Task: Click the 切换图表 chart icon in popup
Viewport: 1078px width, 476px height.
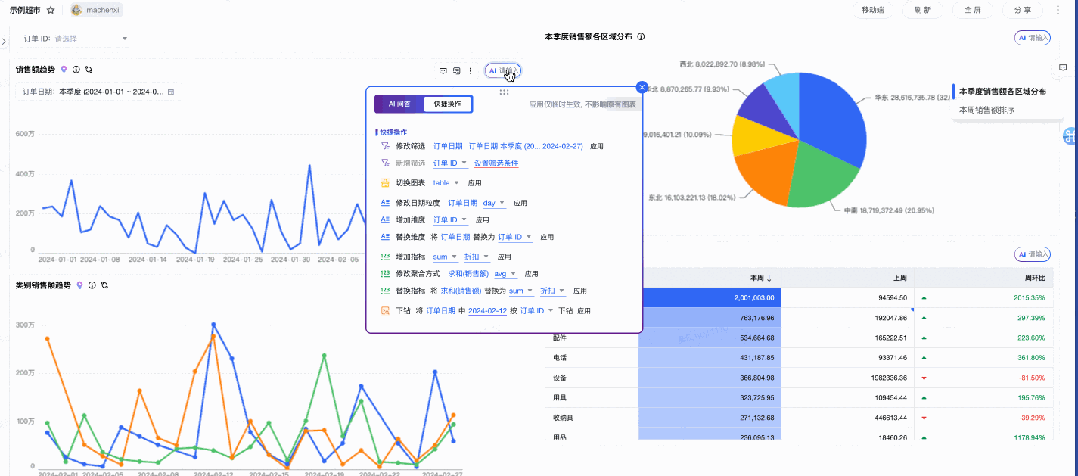Action: tap(386, 183)
